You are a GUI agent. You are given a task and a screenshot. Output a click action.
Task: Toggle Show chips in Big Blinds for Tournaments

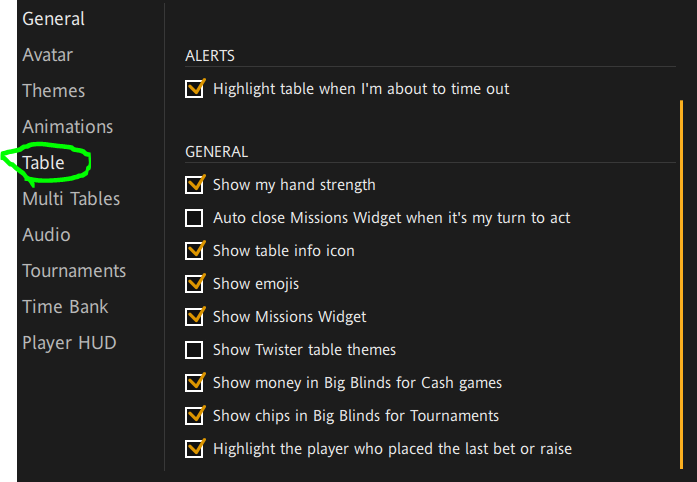(x=195, y=416)
